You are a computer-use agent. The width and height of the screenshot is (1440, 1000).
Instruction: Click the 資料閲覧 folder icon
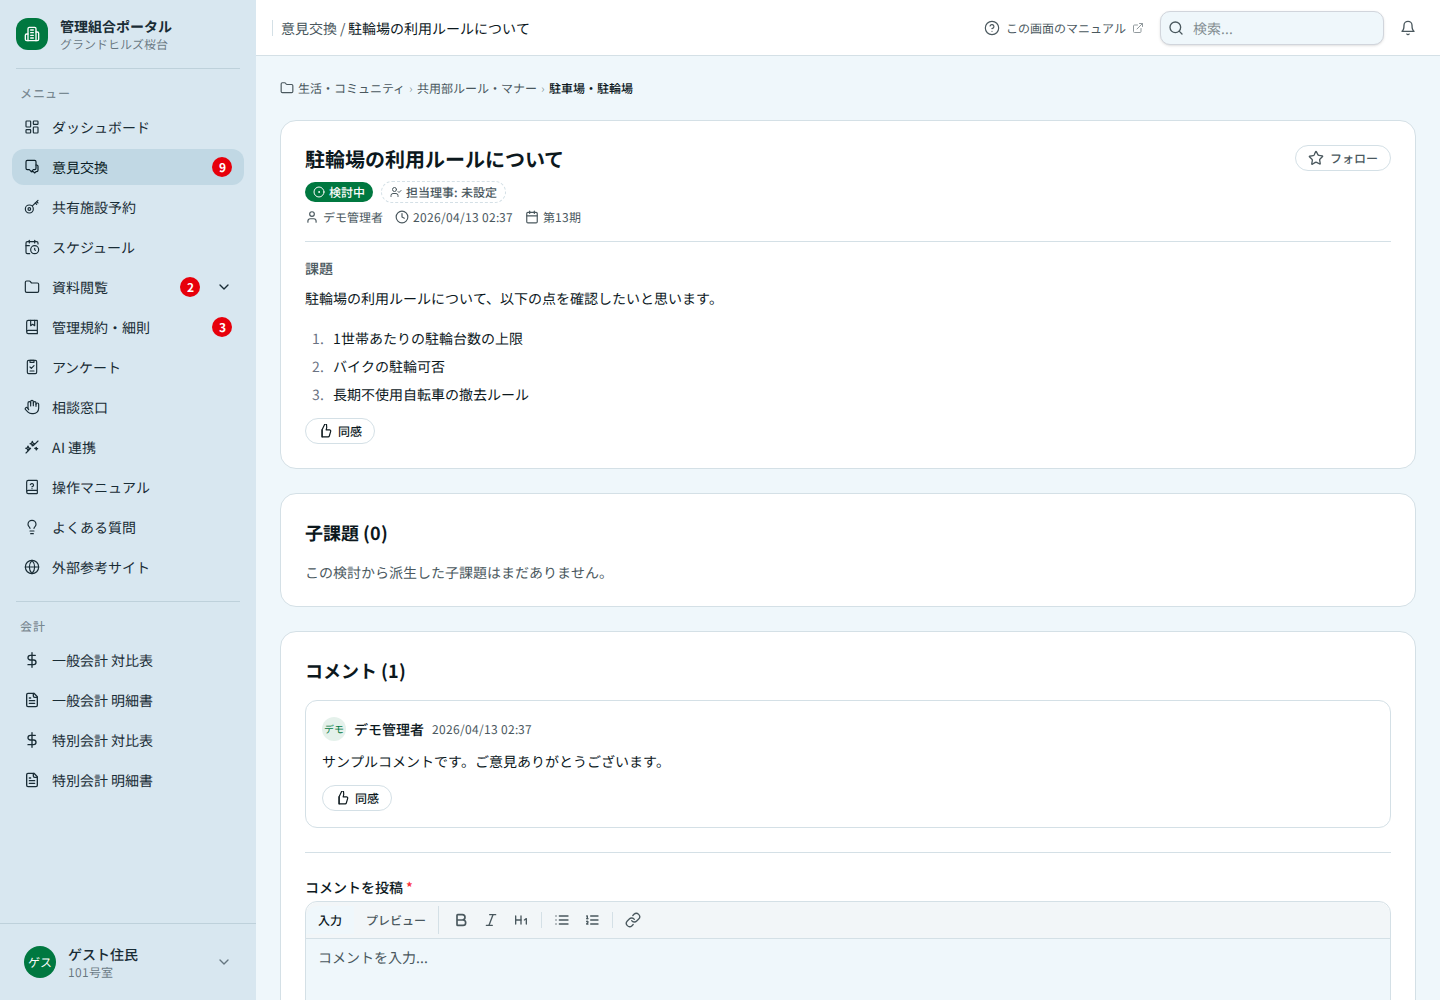[32, 287]
